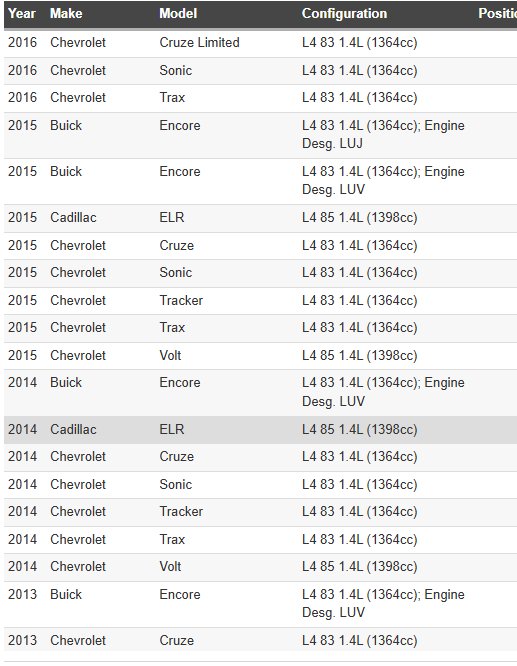Click the Position column header
517x666 pixels.
click(497, 14)
